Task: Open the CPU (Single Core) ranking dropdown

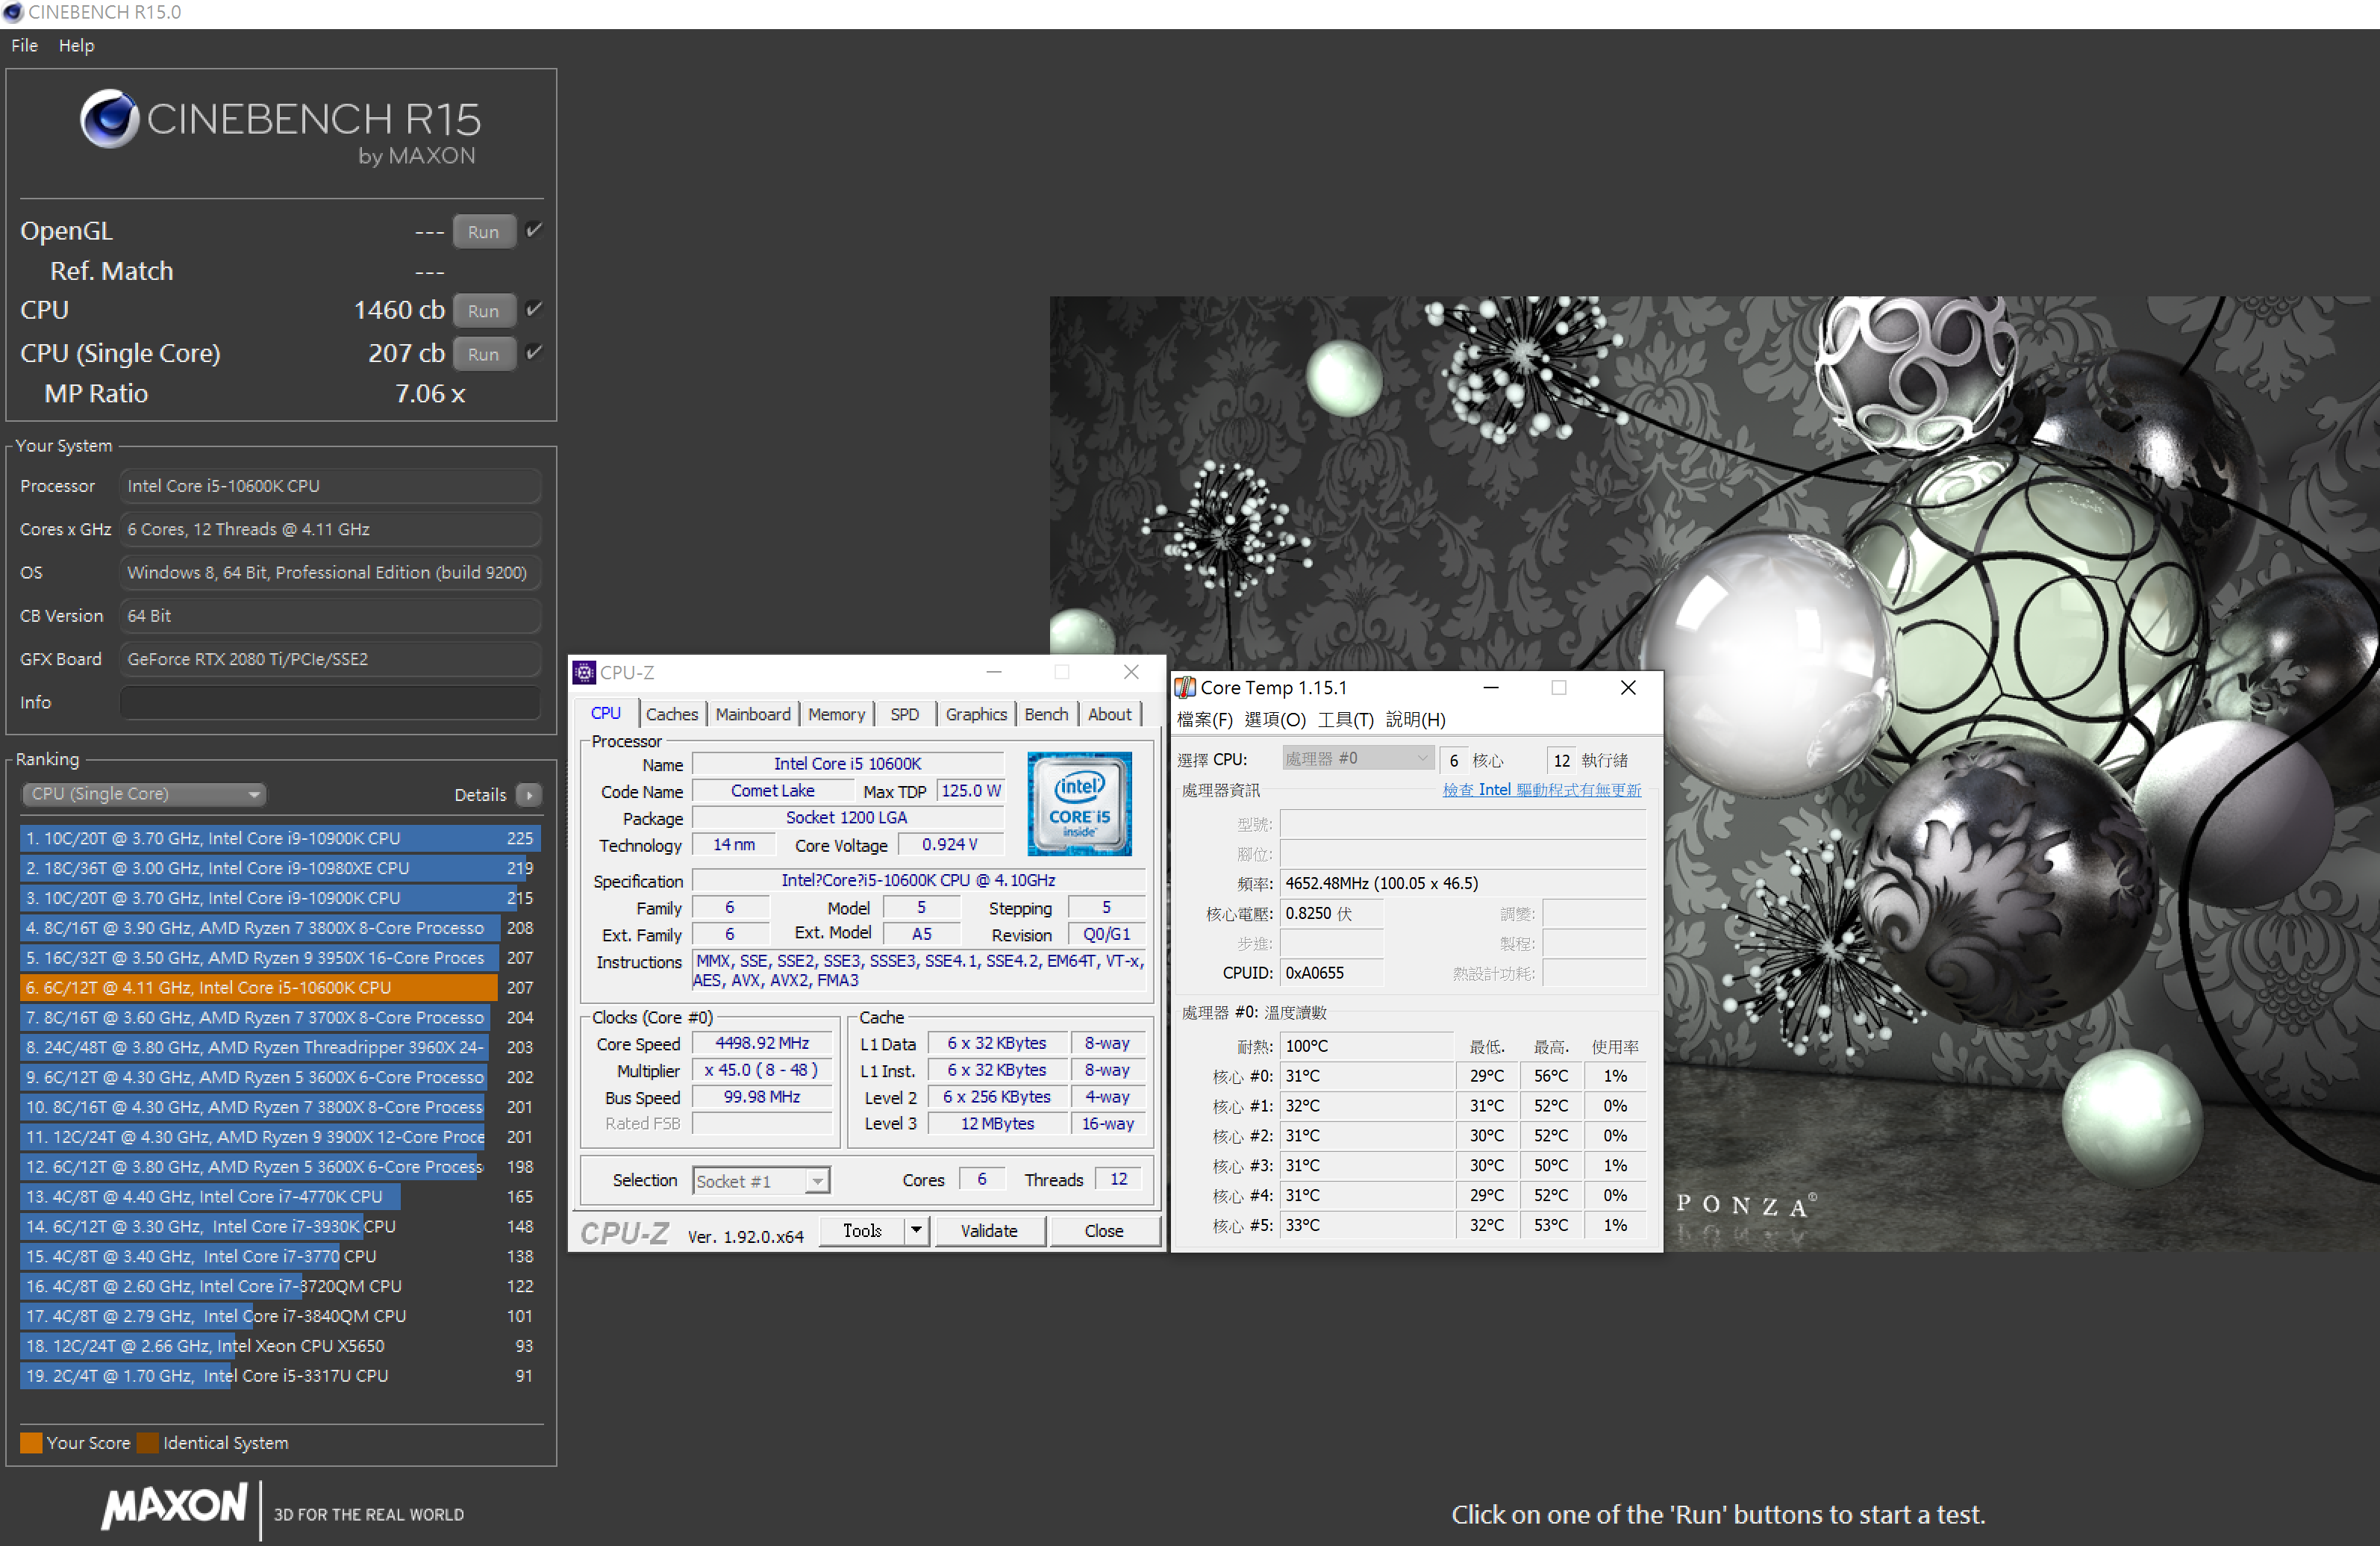Action: tap(143, 794)
